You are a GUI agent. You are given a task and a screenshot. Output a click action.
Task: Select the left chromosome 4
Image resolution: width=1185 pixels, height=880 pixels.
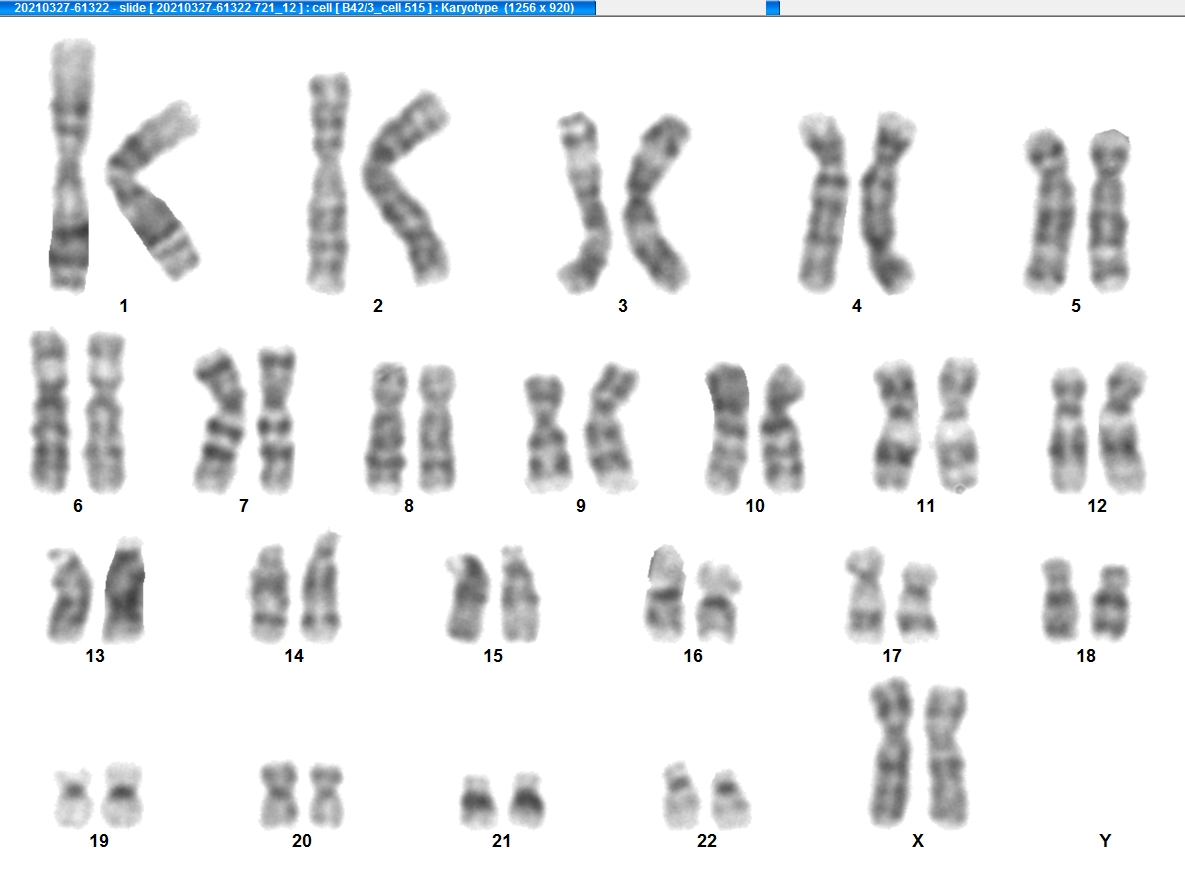tap(824, 203)
